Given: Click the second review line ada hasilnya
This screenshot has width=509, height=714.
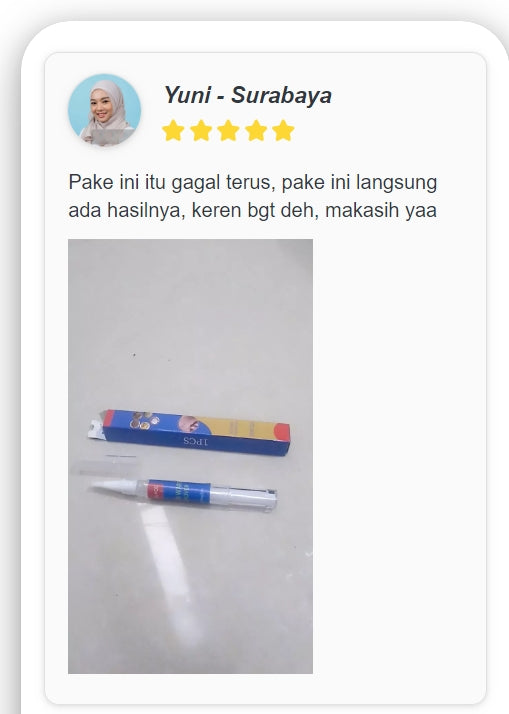Looking at the screenshot, I should point(253,210).
